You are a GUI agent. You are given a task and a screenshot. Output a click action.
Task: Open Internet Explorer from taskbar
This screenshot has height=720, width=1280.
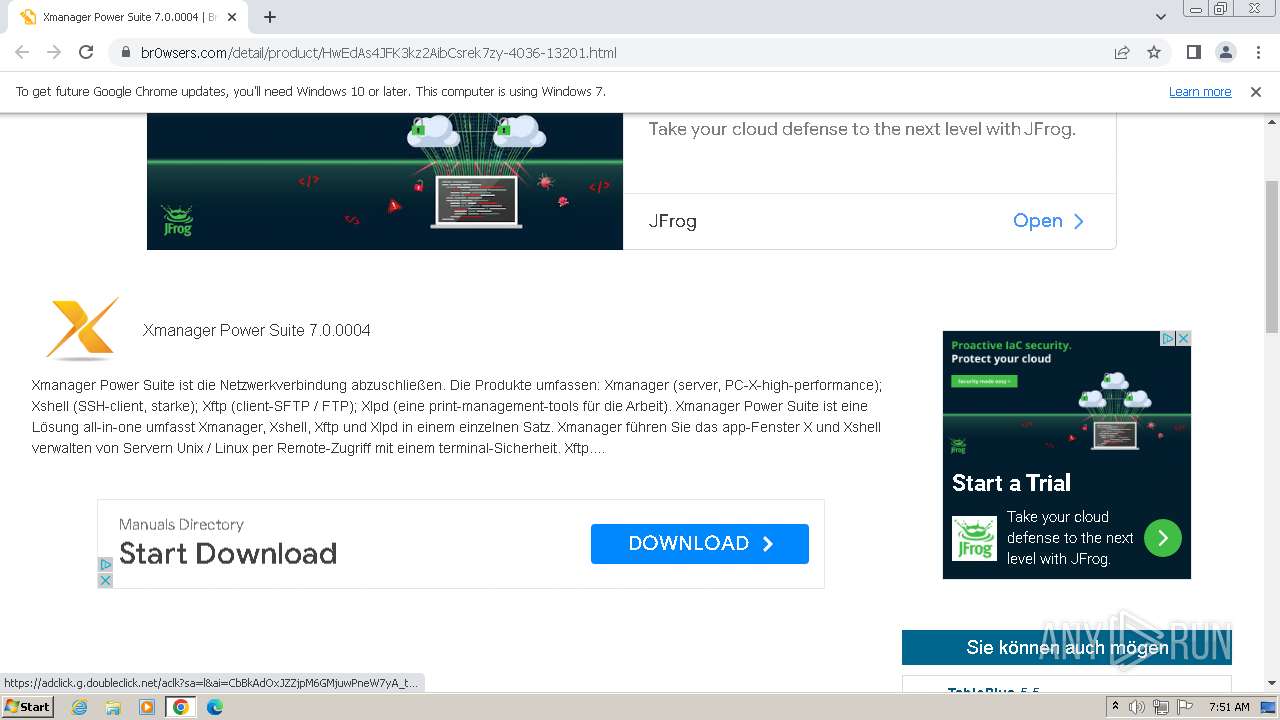click(x=79, y=707)
